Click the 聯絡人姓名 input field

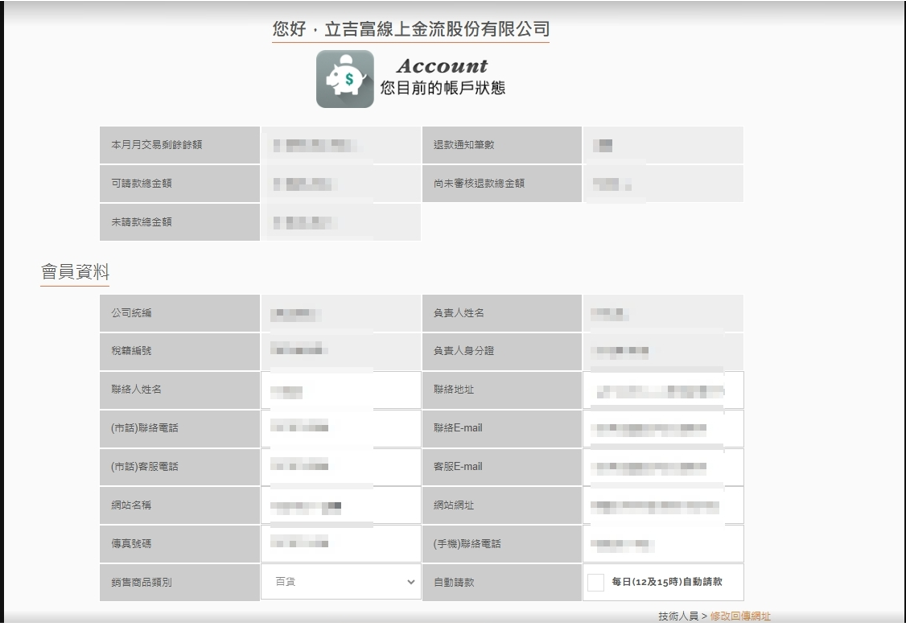[x=341, y=390]
